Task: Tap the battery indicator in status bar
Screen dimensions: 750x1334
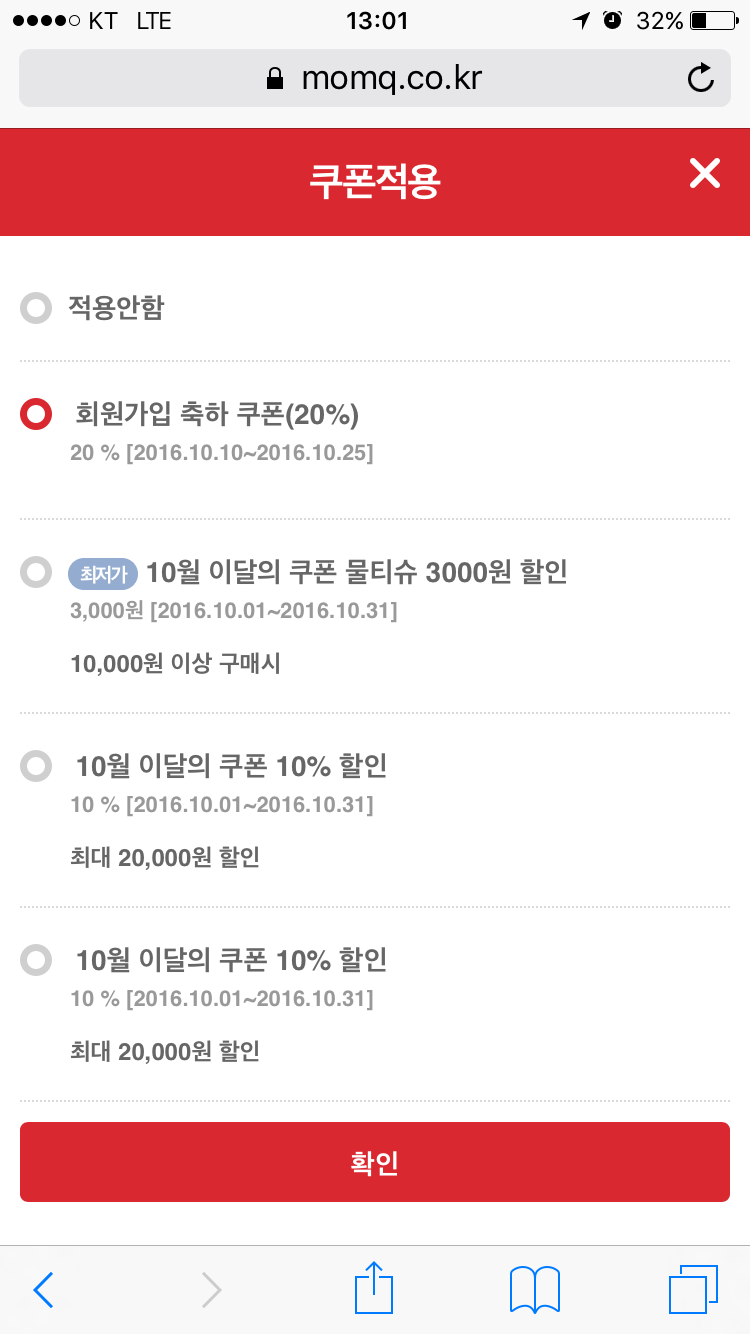Action: (712, 21)
